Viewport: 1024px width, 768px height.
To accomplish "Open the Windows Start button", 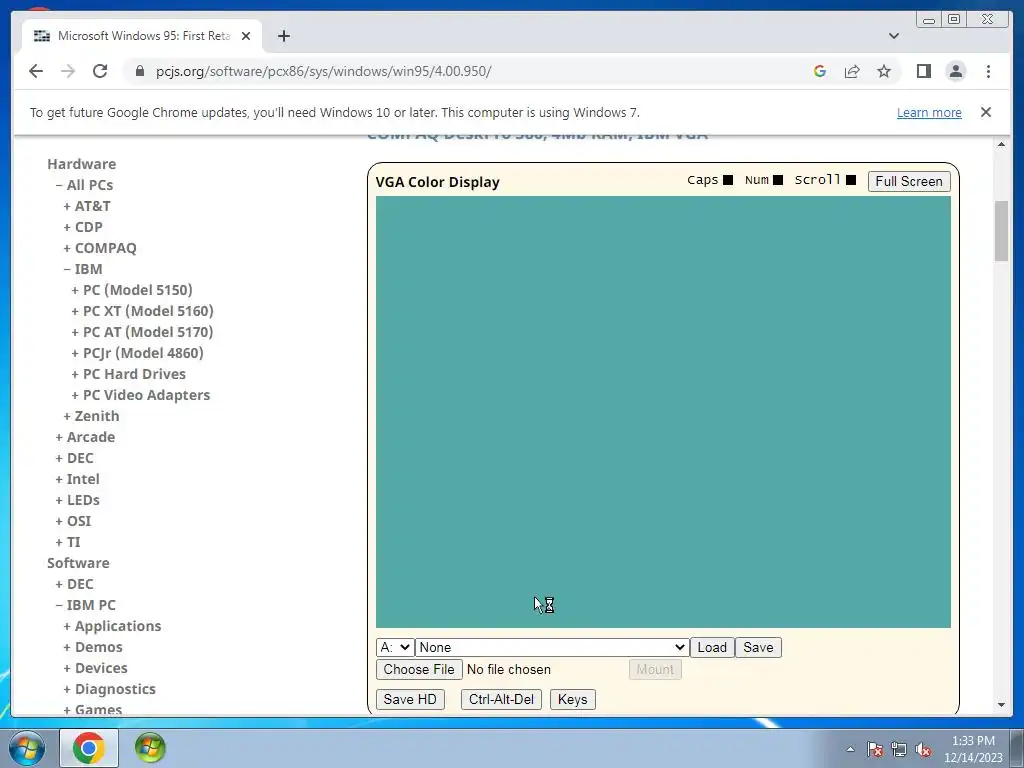I will [27, 748].
